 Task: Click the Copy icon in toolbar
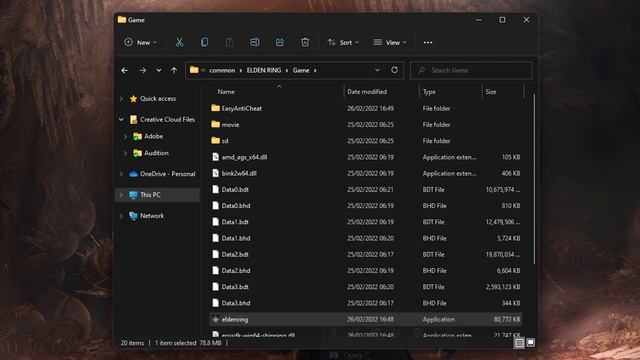(x=204, y=42)
